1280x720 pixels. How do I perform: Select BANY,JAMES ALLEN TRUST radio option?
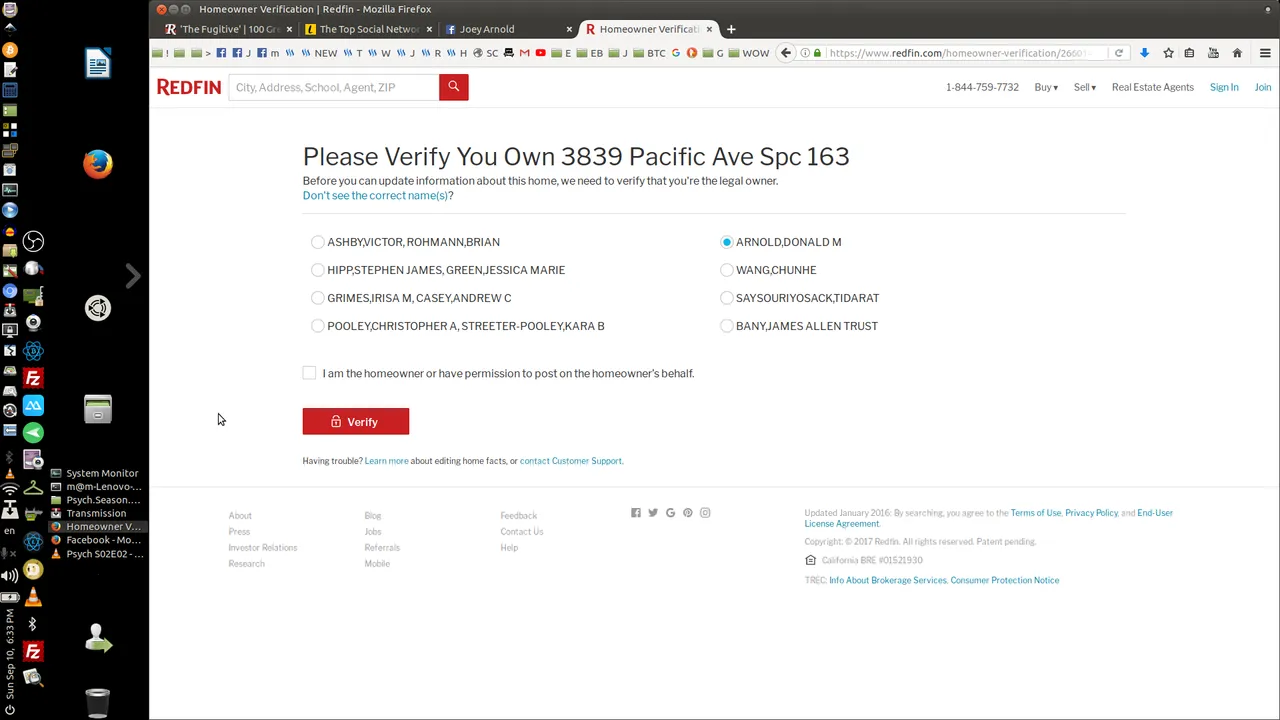(727, 326)
